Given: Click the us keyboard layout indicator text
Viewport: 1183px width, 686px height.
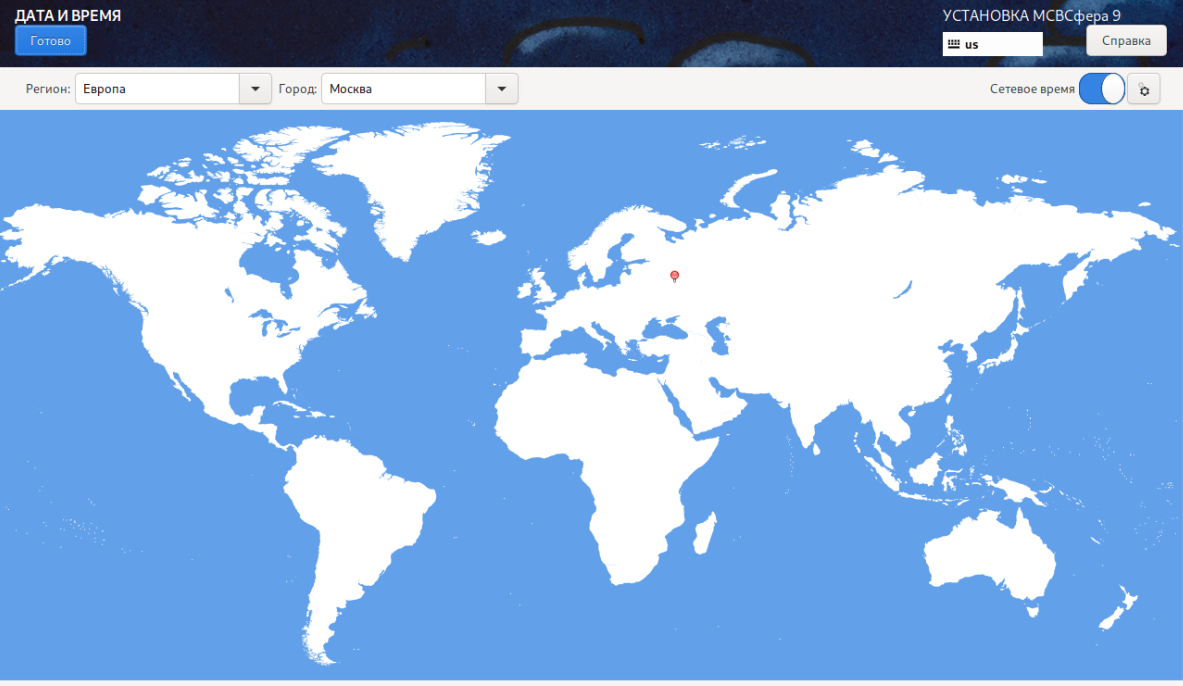Looking at the screenshot, I should tap(972, 45).
